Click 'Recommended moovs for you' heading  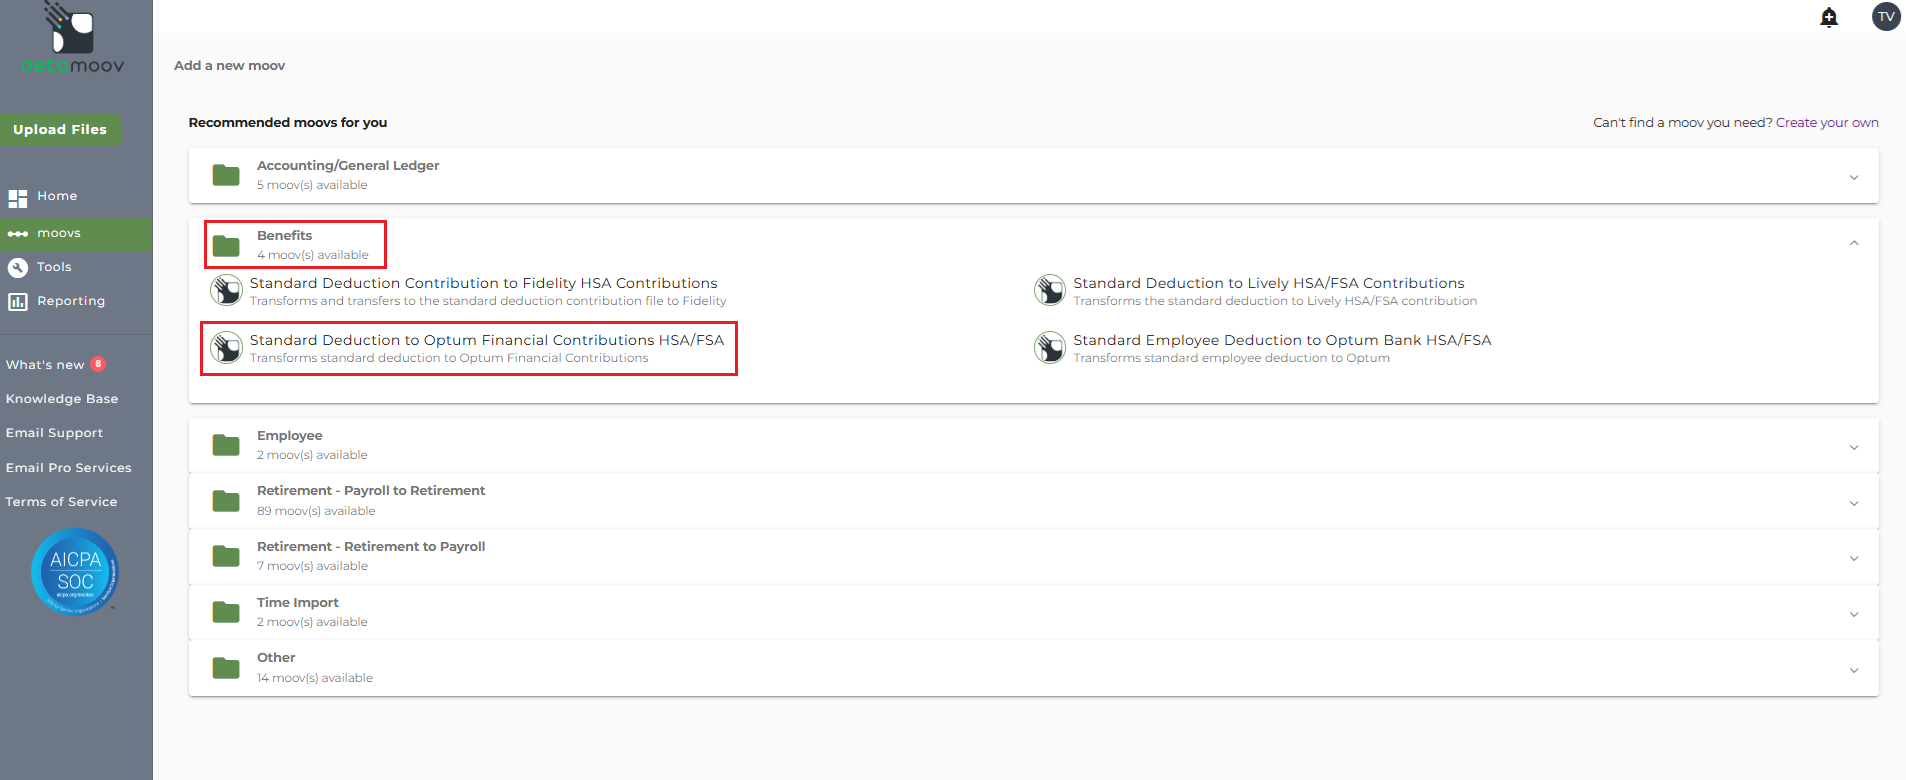pos(288,123)
